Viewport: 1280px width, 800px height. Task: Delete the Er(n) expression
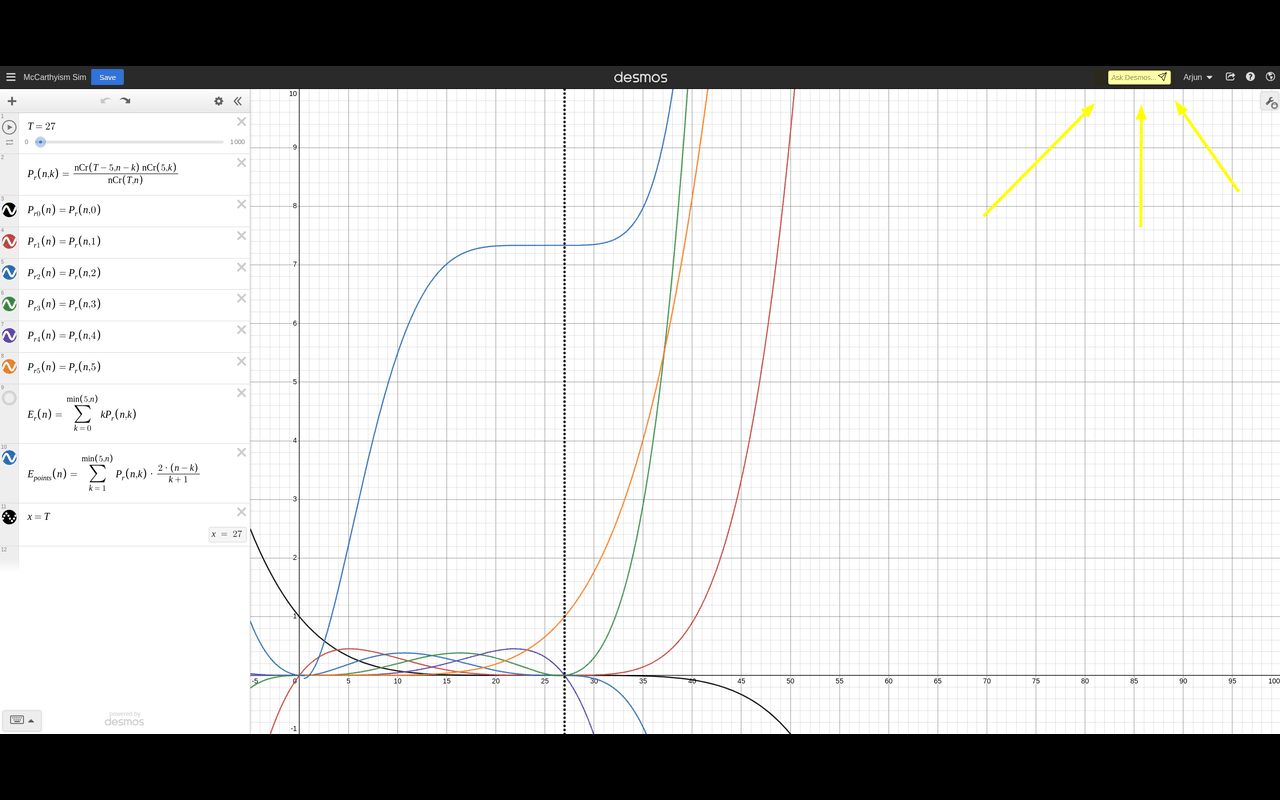click(x=241, y=393)
